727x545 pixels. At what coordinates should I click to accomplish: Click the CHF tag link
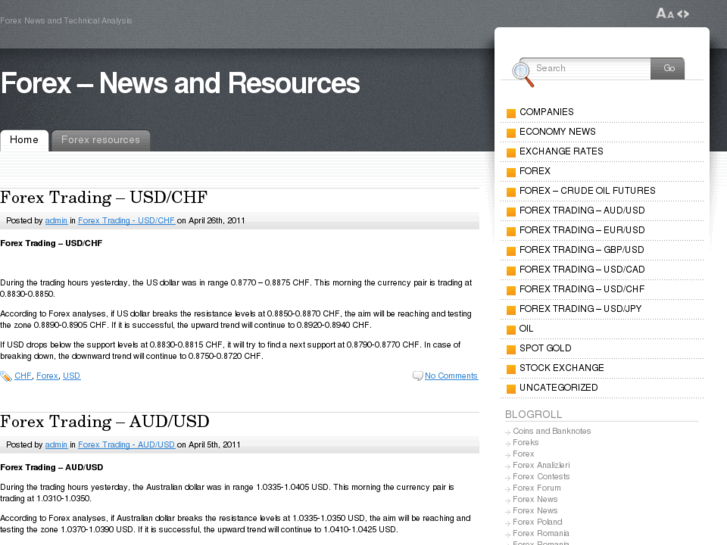pos(23,376)
